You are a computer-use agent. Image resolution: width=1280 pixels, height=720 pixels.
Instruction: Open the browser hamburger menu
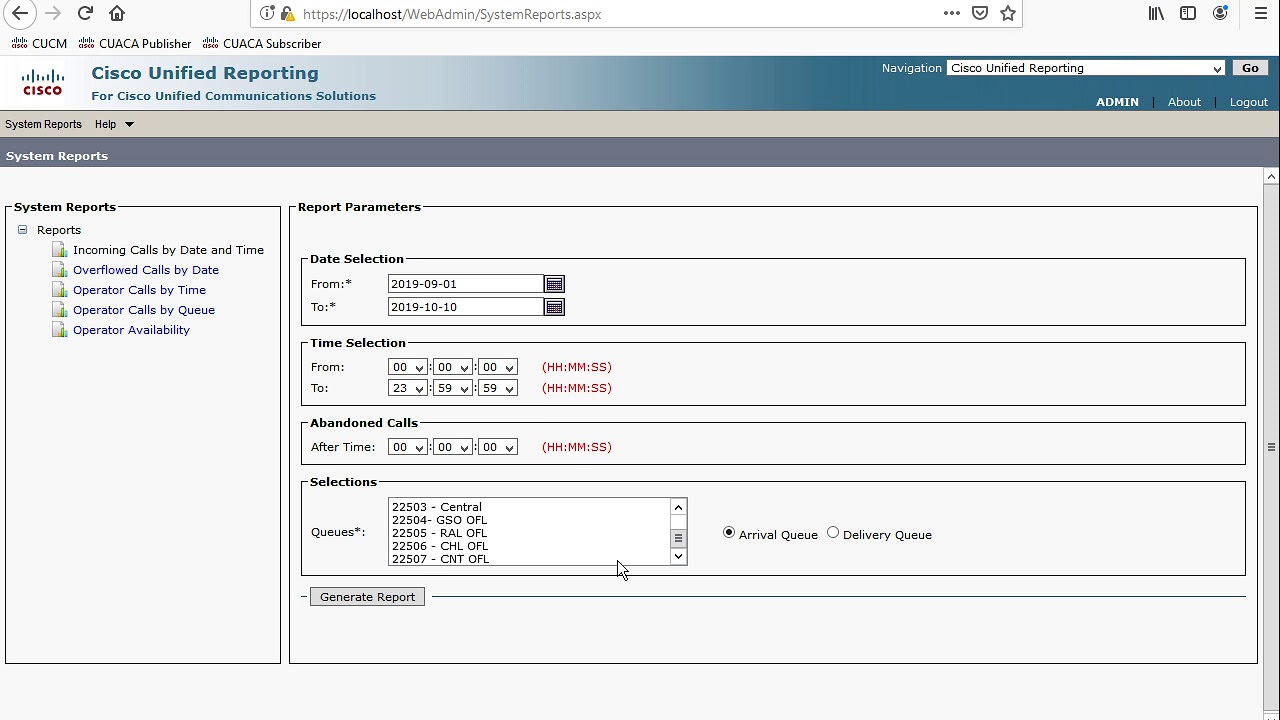(1260, 13)
